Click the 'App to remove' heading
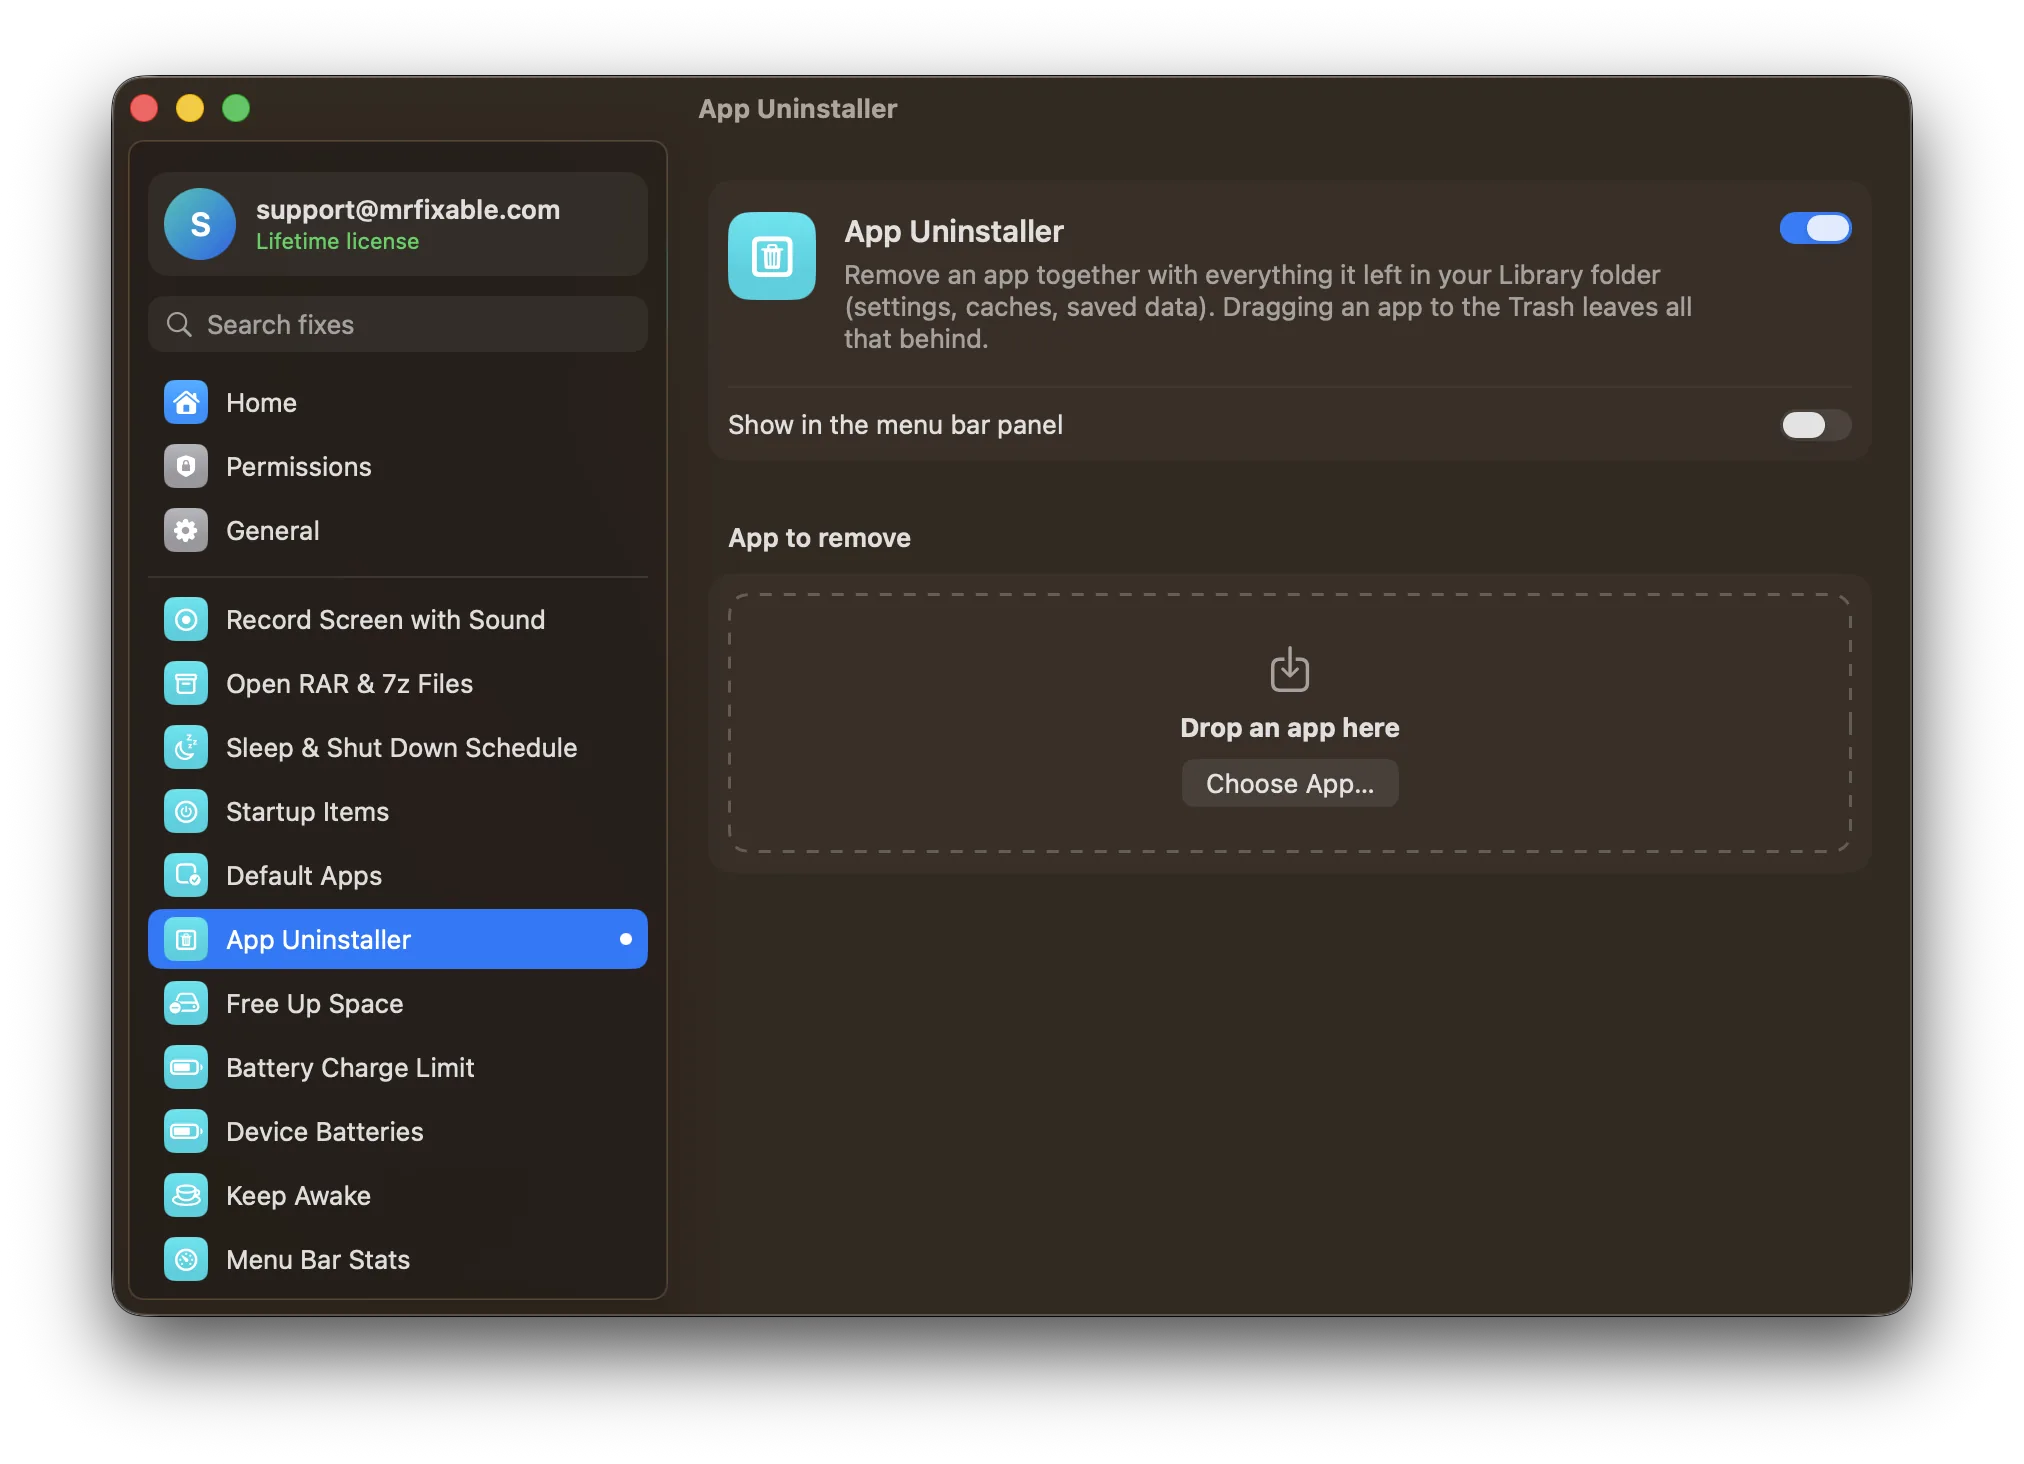Image resolution: width=2024 pixels, height=1464 pixels. point(819,538)
